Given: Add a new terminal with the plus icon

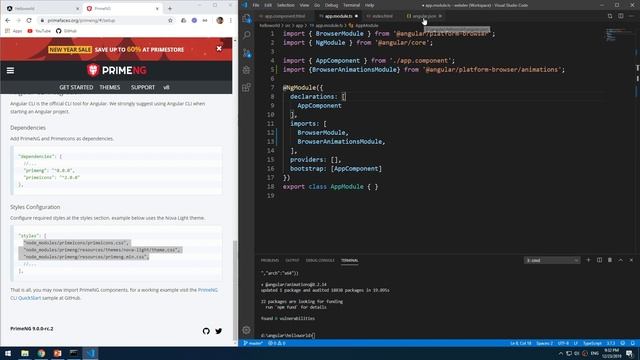Looking at the screenshot, I should (x=588, y=260).
